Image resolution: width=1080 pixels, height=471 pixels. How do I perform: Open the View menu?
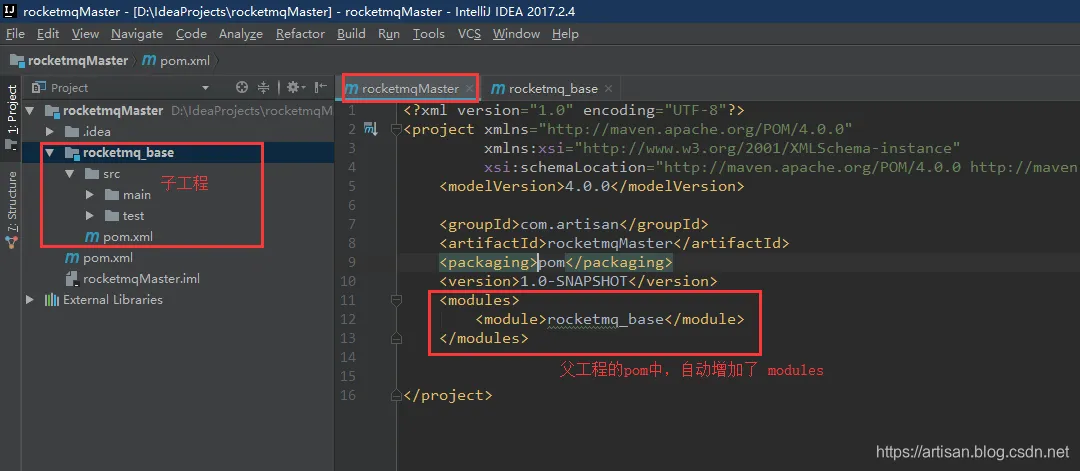point(85,34)
